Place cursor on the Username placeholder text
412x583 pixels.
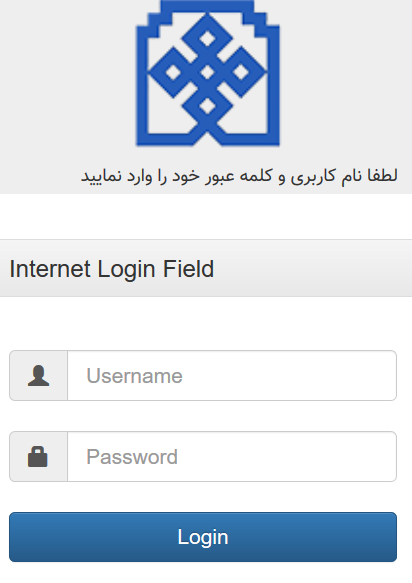pos(135,376)
